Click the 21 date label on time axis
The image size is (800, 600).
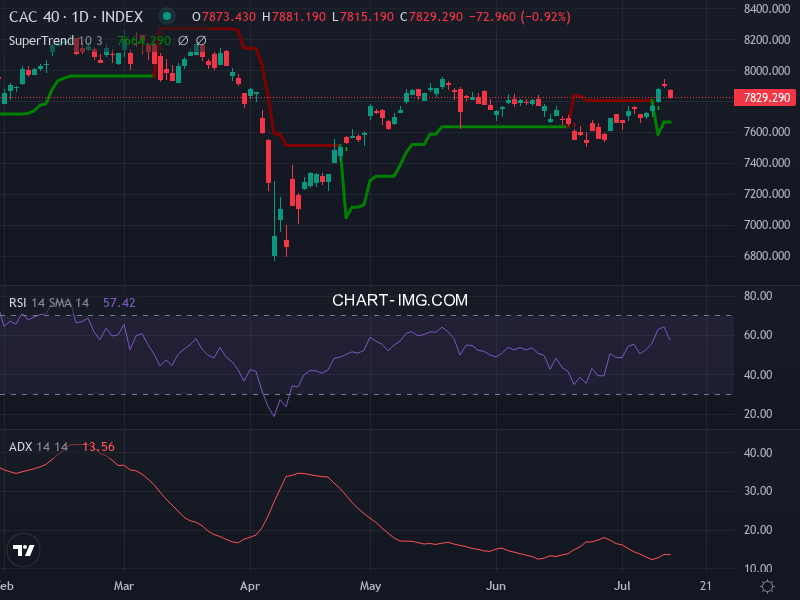point(706,586)
